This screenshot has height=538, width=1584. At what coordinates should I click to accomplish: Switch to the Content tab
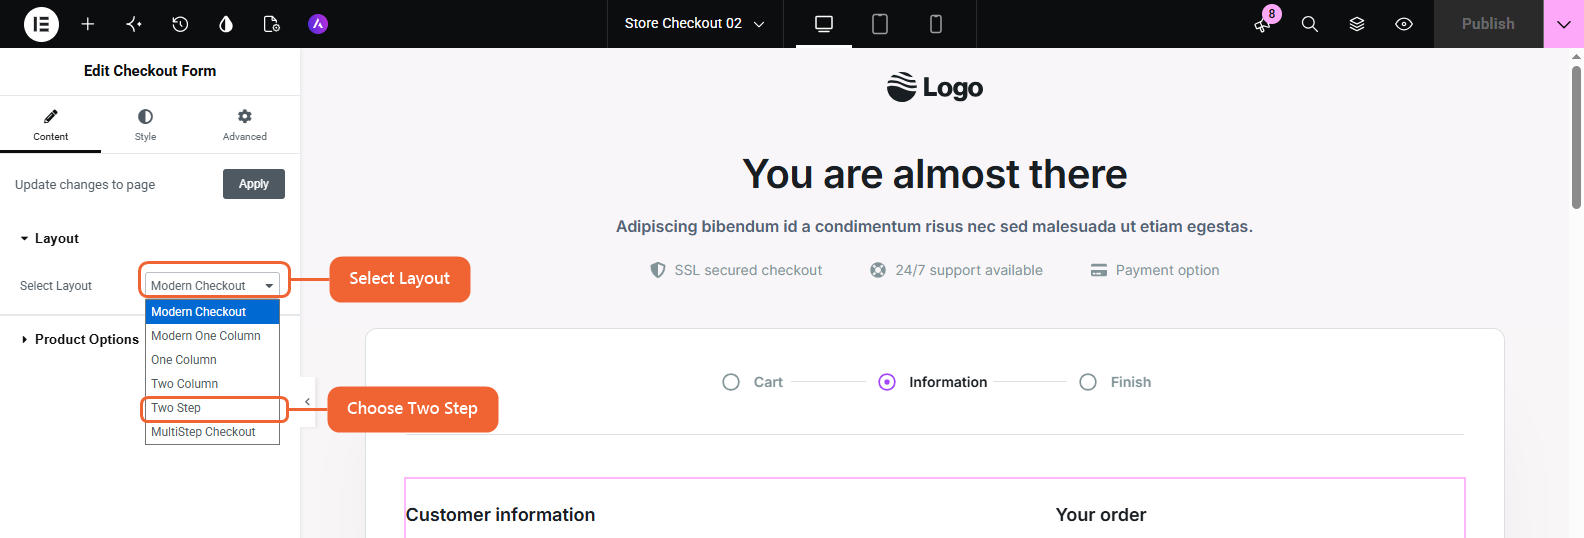click(51, 125)
